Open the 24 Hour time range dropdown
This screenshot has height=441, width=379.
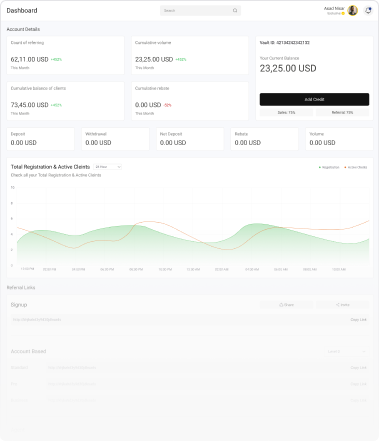point(108,167)
